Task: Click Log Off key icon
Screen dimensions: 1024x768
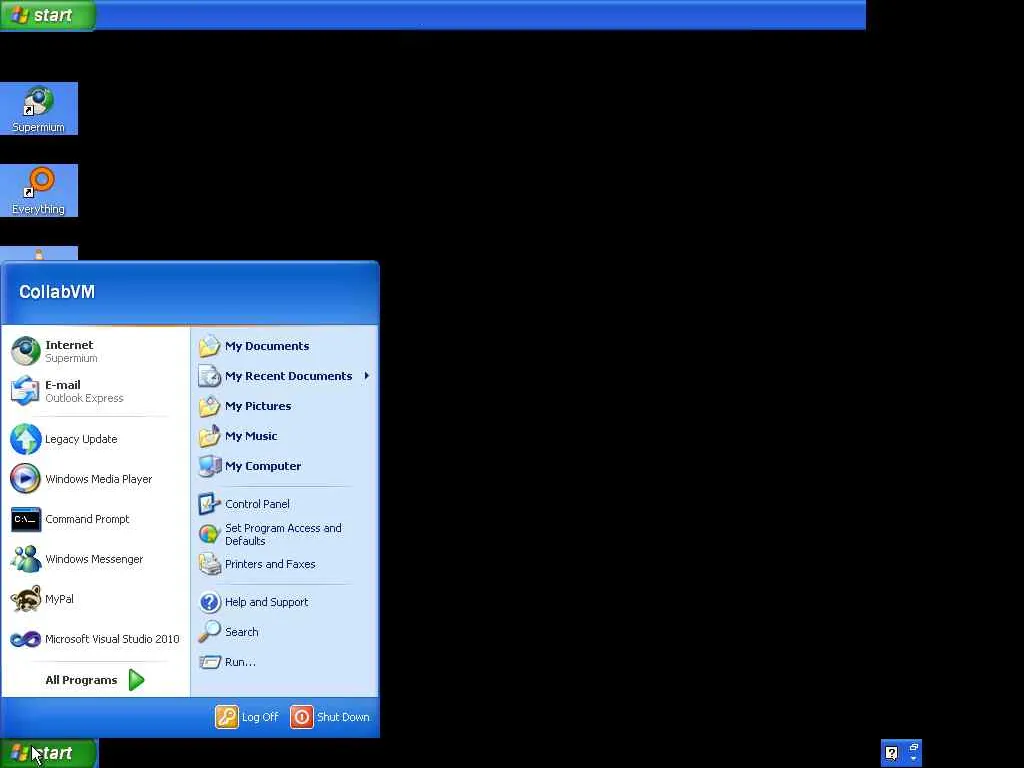Action: [x=227, y=716]
